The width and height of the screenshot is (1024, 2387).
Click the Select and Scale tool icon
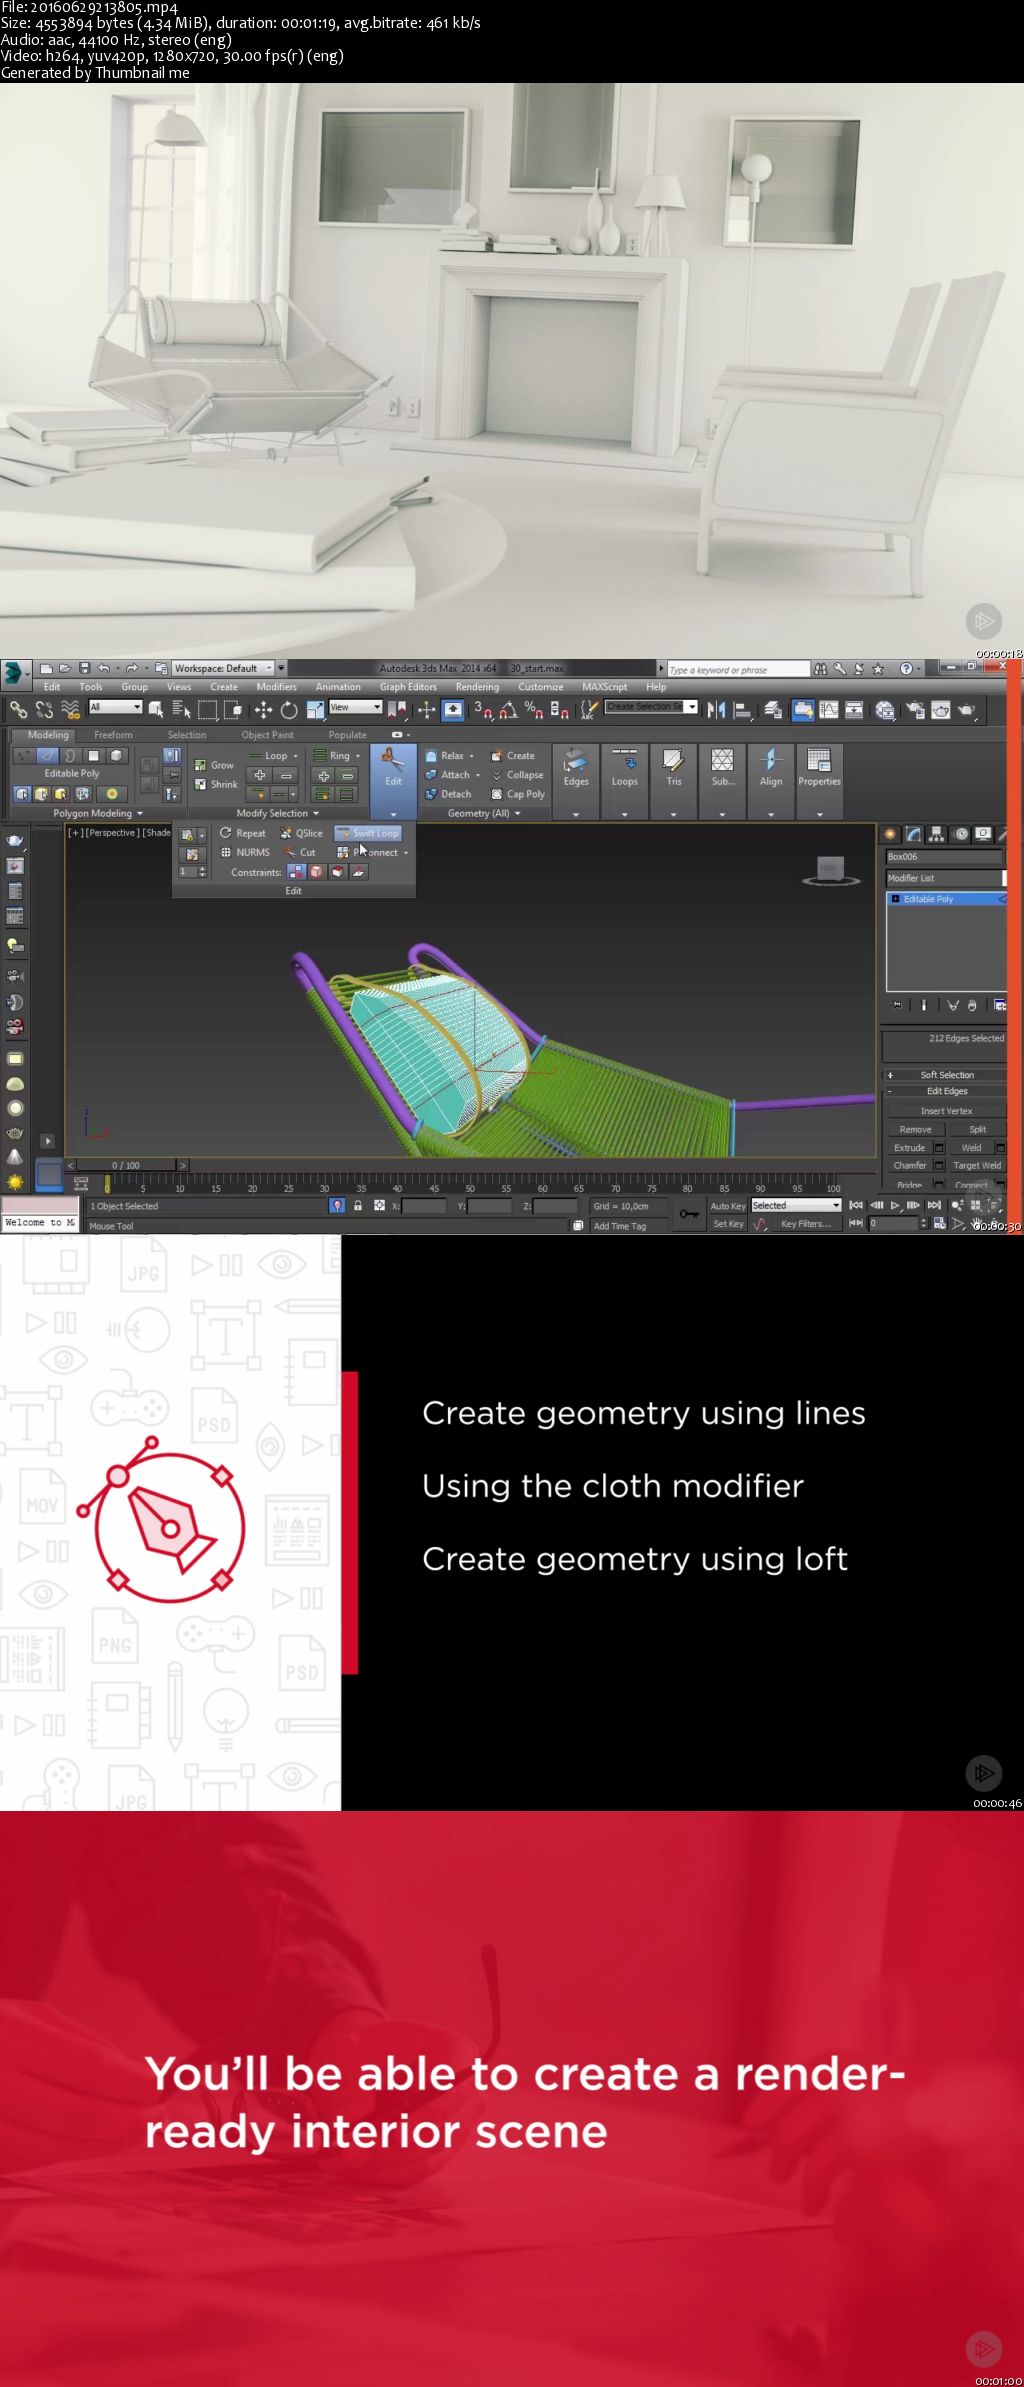tap(314, 709)
